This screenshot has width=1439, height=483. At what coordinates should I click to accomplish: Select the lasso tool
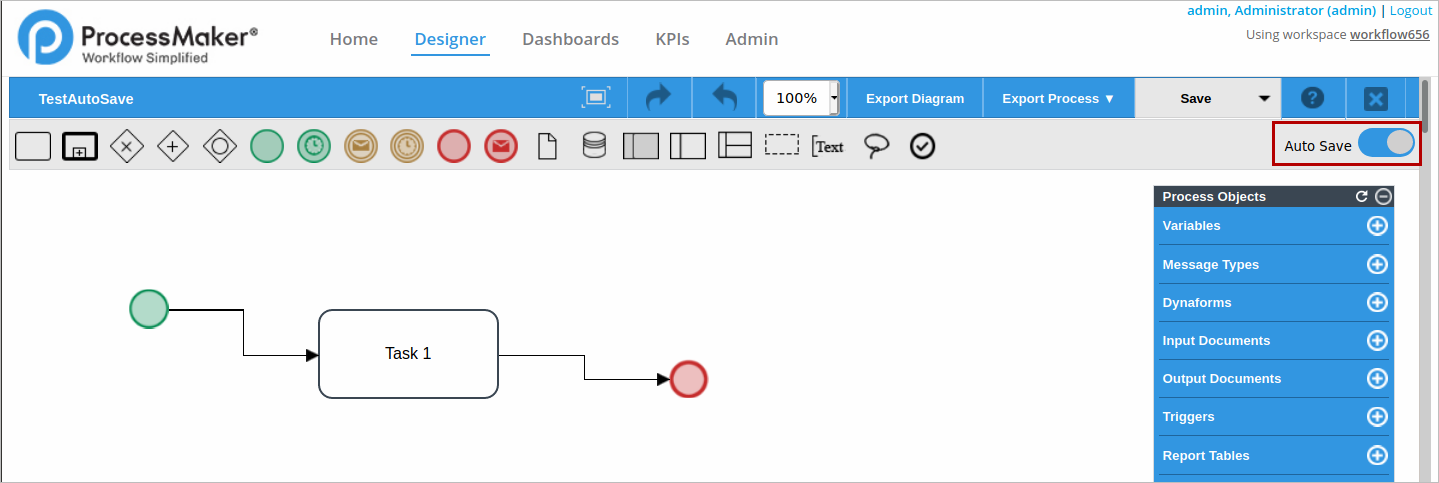876,146
